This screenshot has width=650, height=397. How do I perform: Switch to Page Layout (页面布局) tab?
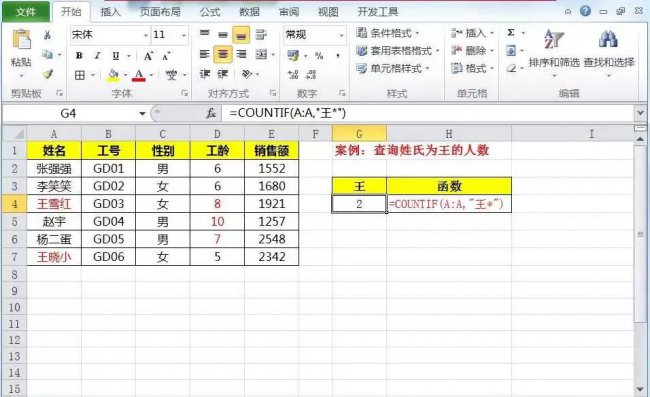tap(160, 12)
